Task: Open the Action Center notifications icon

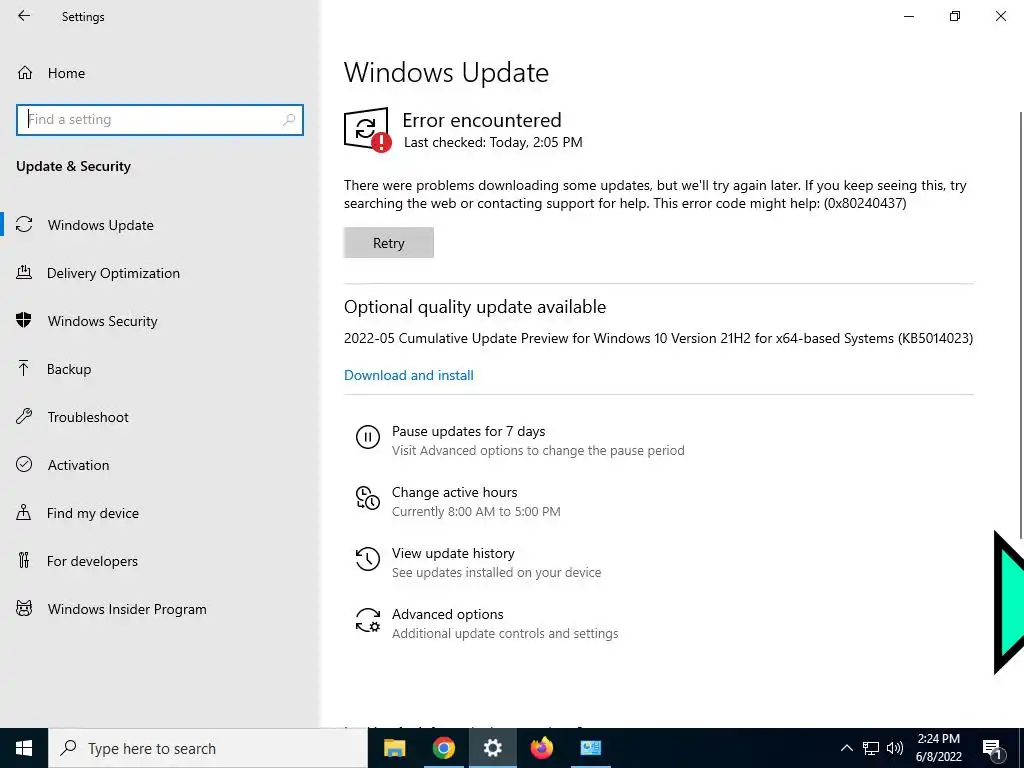Action: click(993, 748)
